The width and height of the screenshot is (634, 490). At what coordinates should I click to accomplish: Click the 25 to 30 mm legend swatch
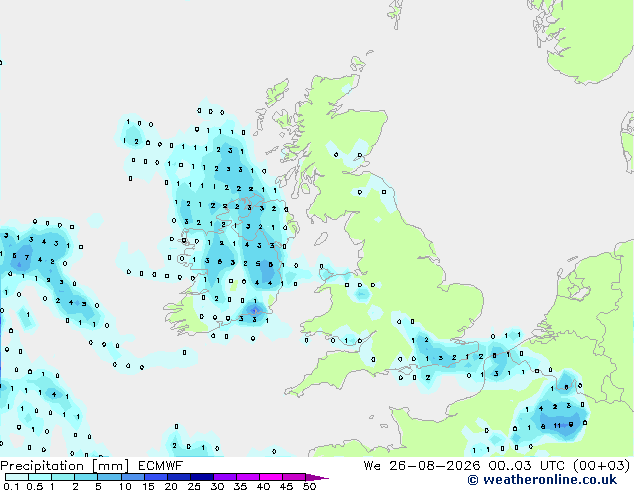pos(201,477)
